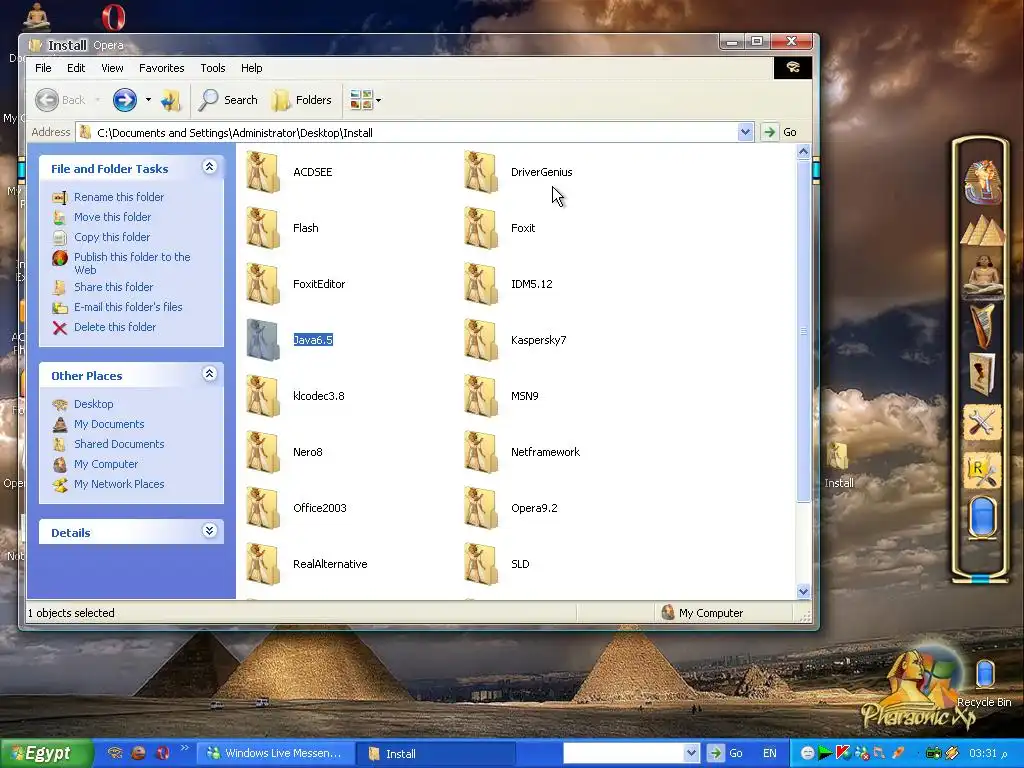Viewport: 1024px width, 768px height.
Task: Toggle the Folders pane toolbar button
Action: tap(302, 100)
